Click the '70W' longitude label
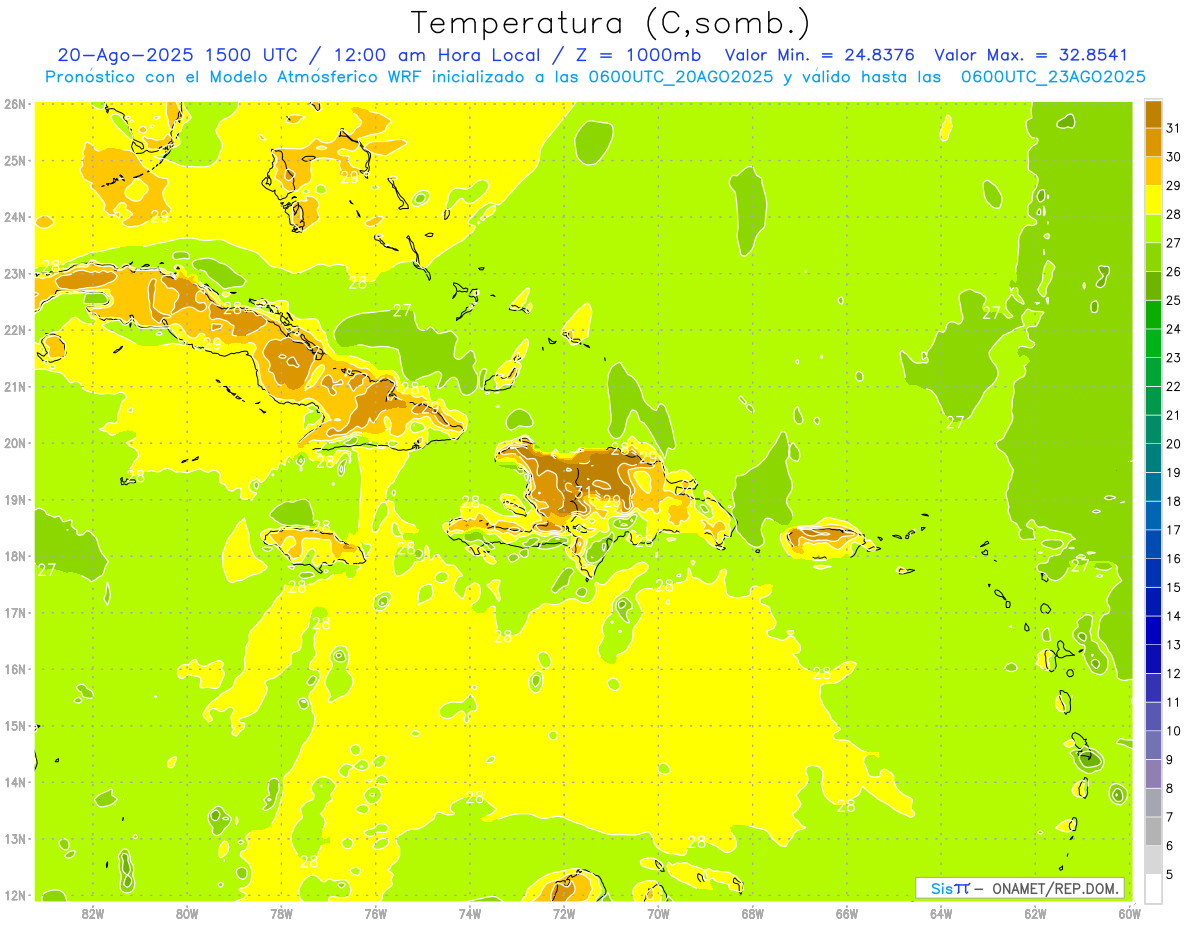 point(658,914)
